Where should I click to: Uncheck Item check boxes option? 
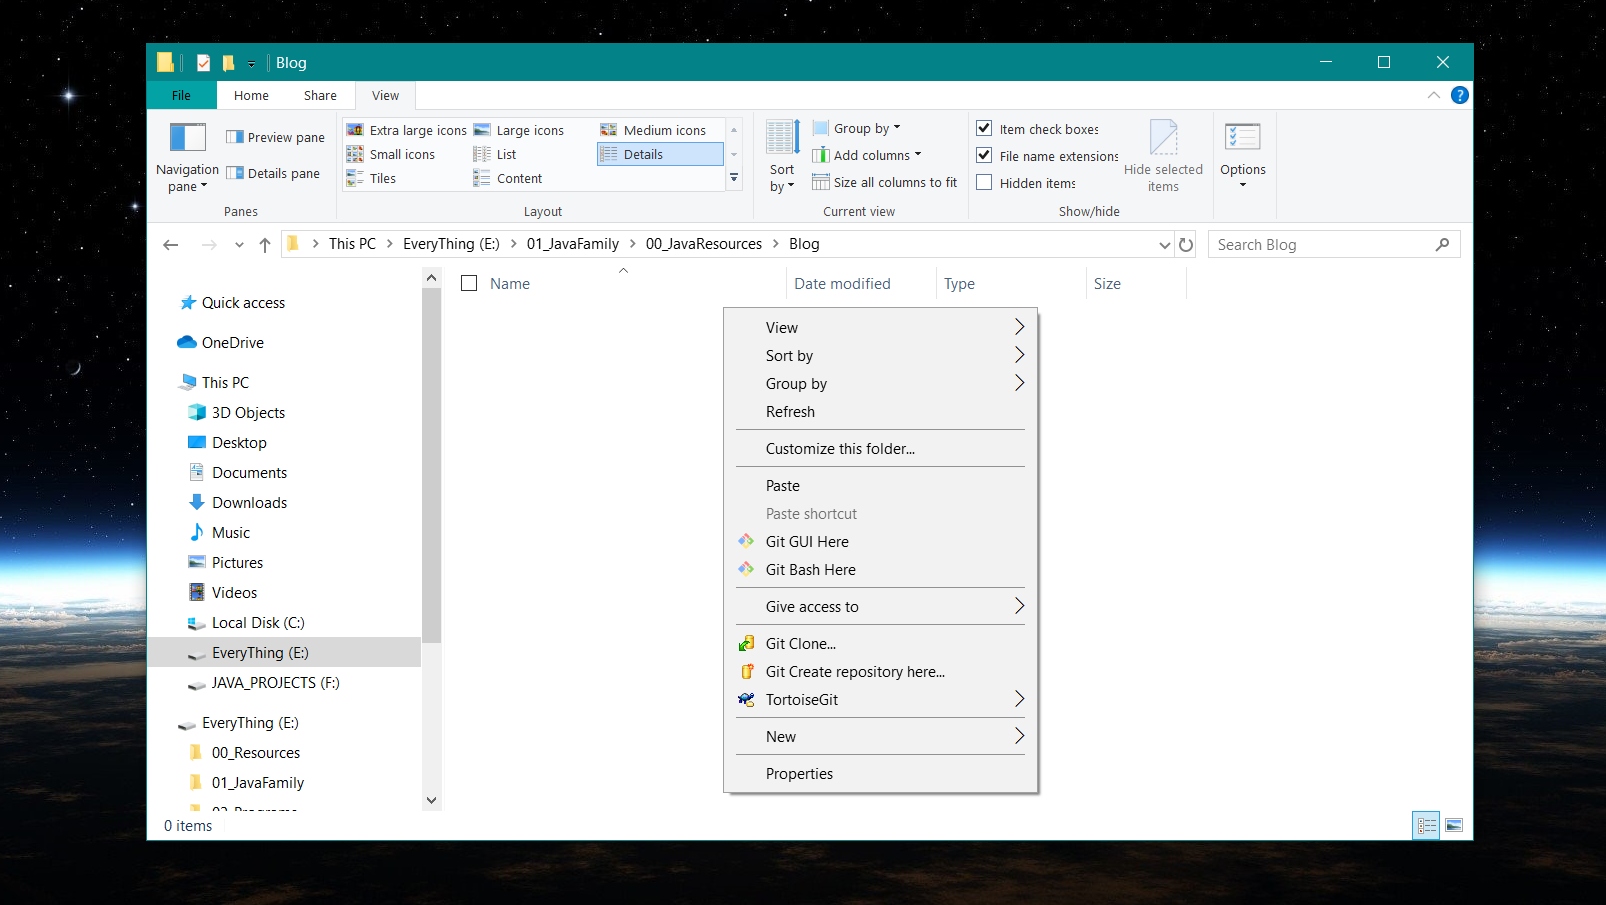(x=984, y=129)
